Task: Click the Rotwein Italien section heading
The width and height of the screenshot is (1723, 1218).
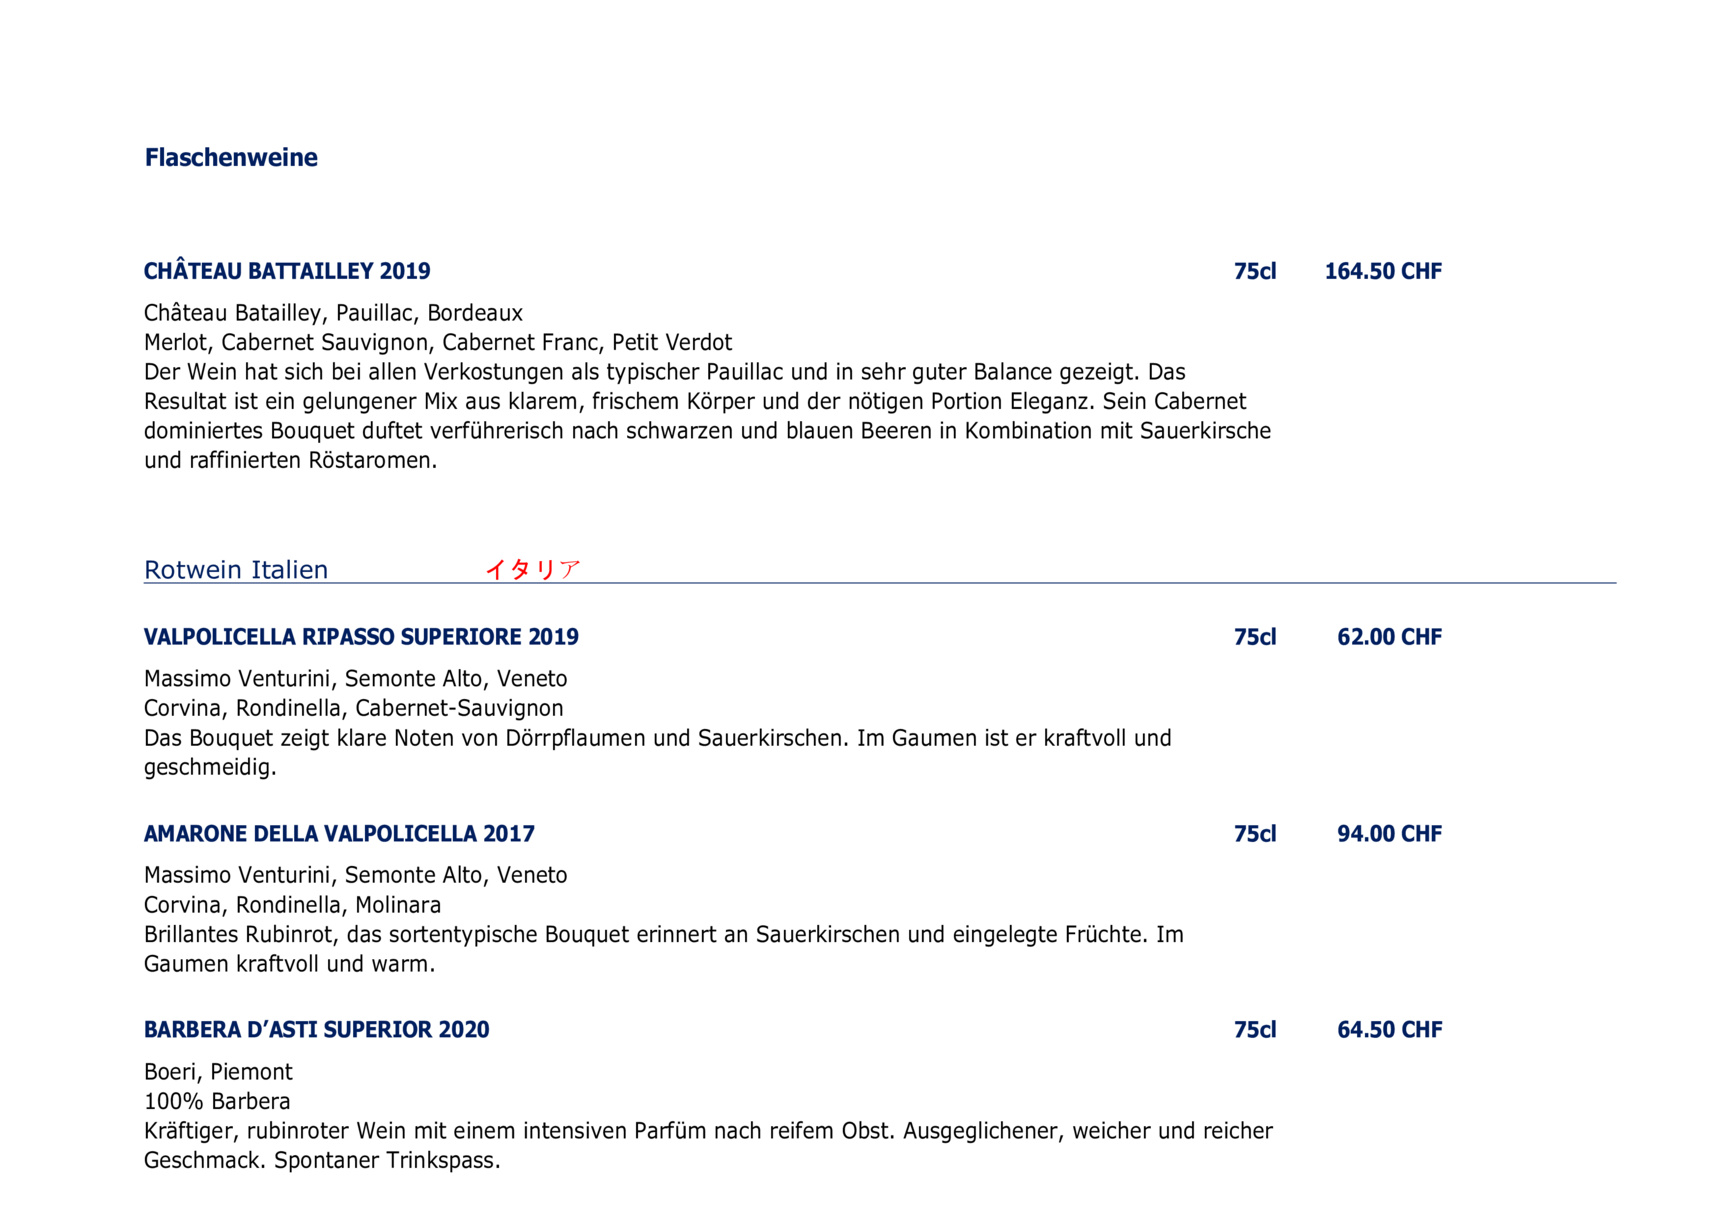Action: pos(236,570)
